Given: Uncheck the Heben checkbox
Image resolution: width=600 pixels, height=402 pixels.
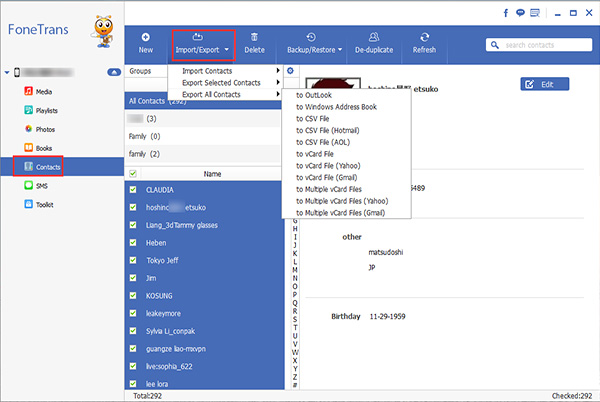Looking at the screenshot, I should click(x=133, y=243).
